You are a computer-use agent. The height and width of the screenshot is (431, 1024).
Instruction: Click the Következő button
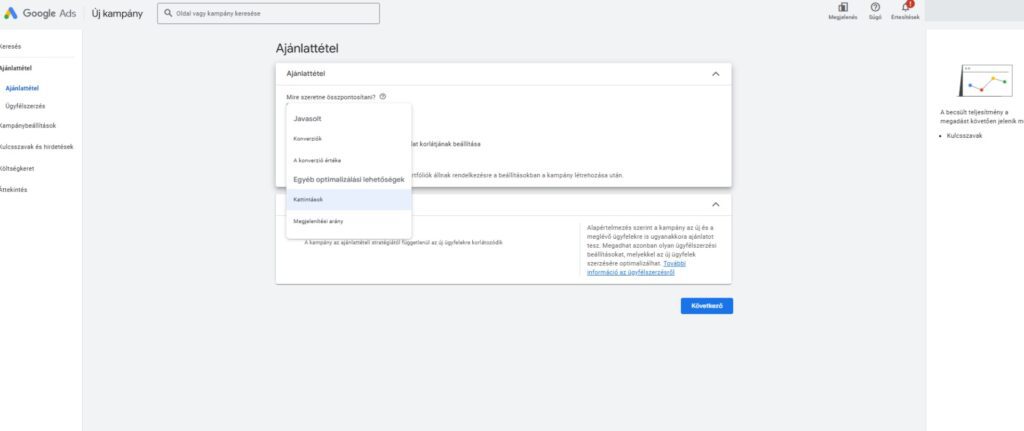point(706,306)
